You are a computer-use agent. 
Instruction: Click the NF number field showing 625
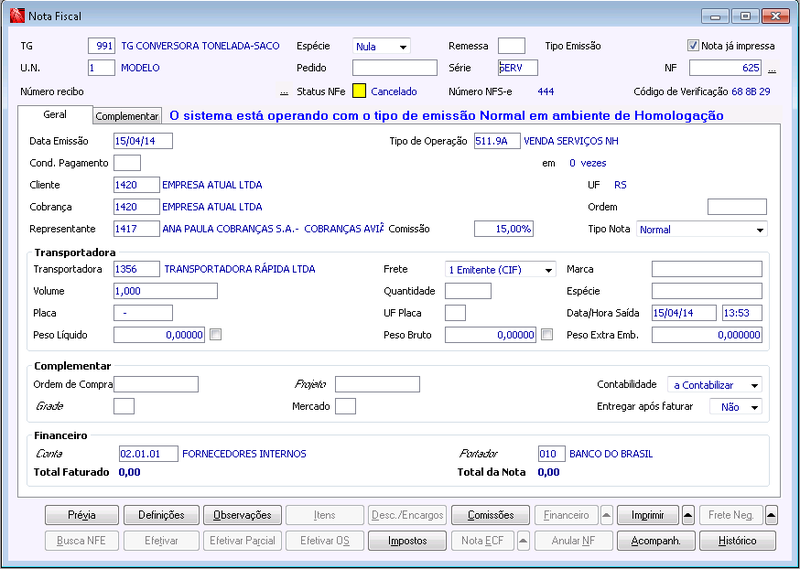click(x=727, y=68)
